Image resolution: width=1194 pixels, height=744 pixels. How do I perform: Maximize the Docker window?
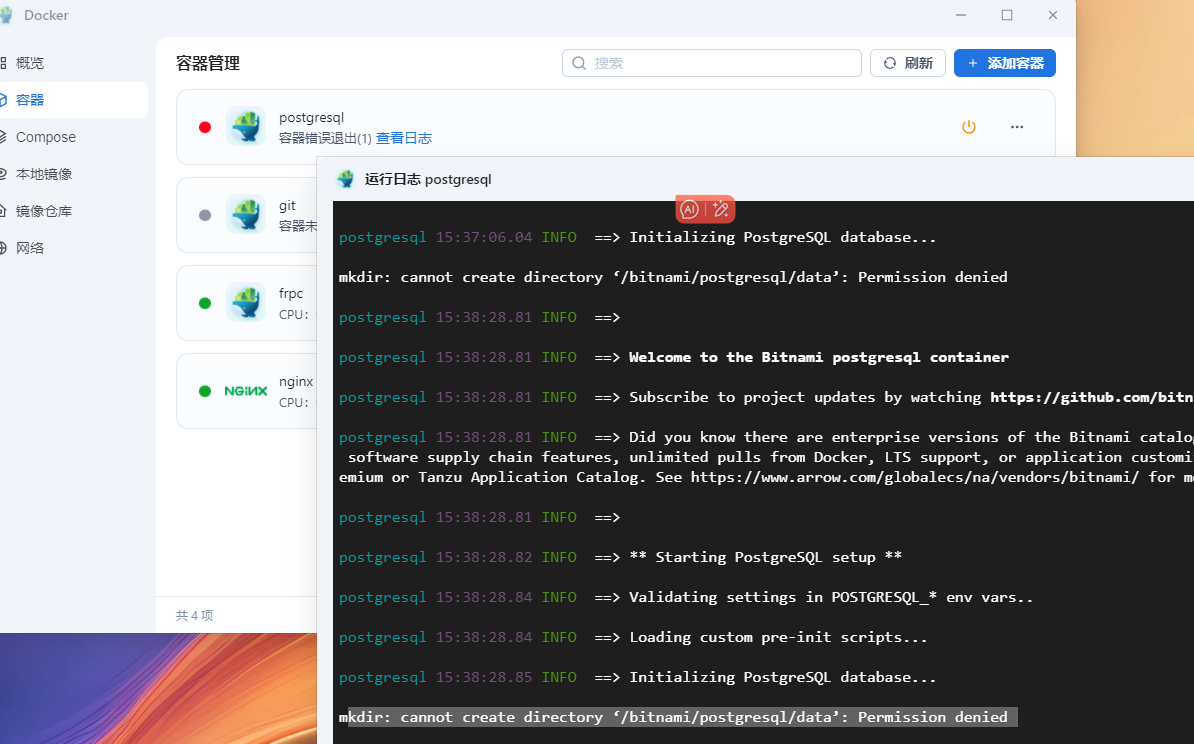coord(1007,15)
